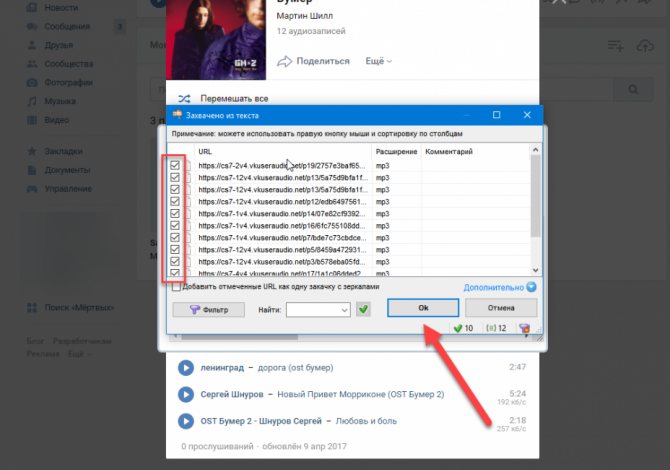Image resolution: width=670 pixels, height=470 pixels.
Task: Click scroll-down arrow of URL list
Action: point(535,270)
